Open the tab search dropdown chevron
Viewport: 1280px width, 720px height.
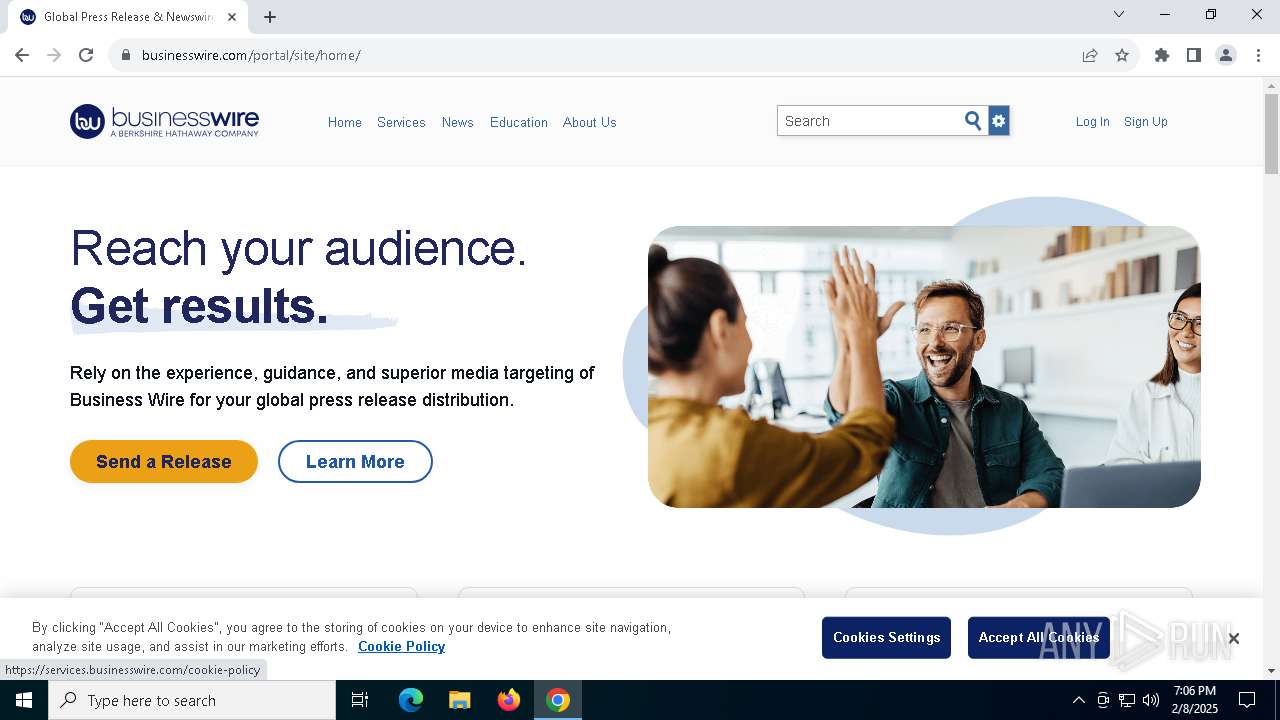pyautogui.click(x=1119, y=14)
